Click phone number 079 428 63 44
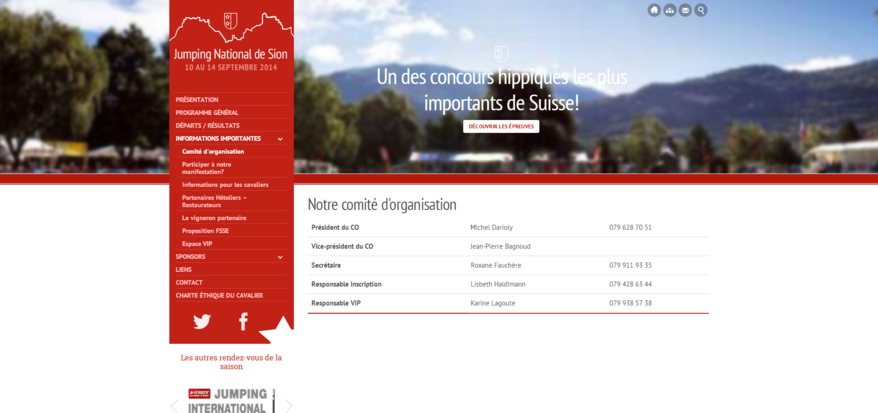 click(631, 284)
